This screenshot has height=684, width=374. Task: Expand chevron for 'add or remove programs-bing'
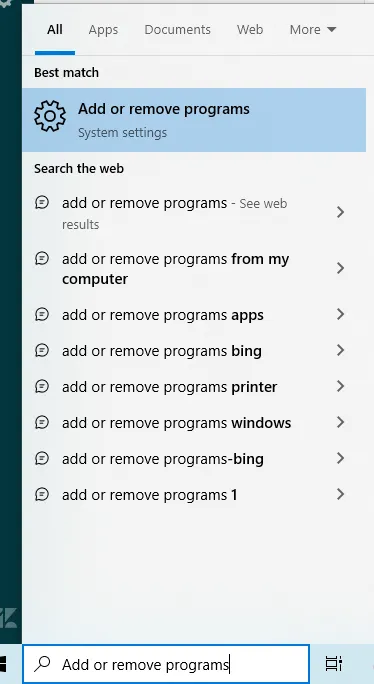coord(340,458)
